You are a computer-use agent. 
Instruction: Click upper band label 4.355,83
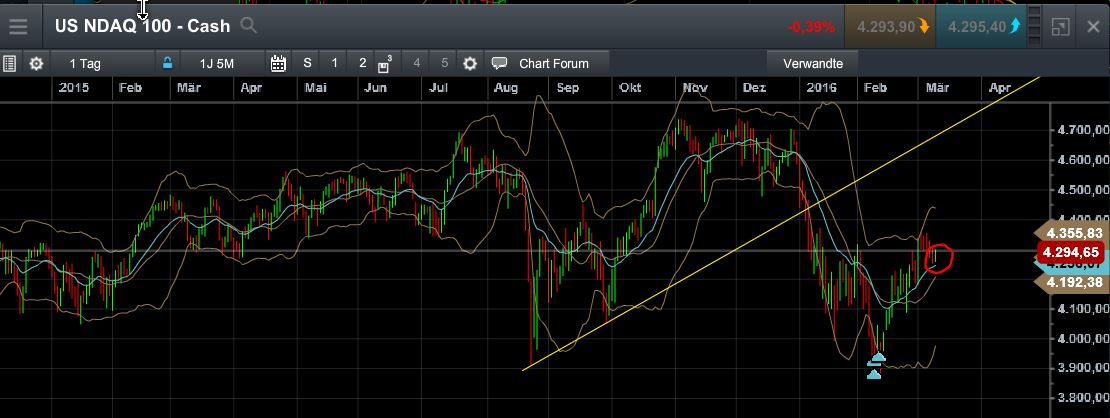1071,233
